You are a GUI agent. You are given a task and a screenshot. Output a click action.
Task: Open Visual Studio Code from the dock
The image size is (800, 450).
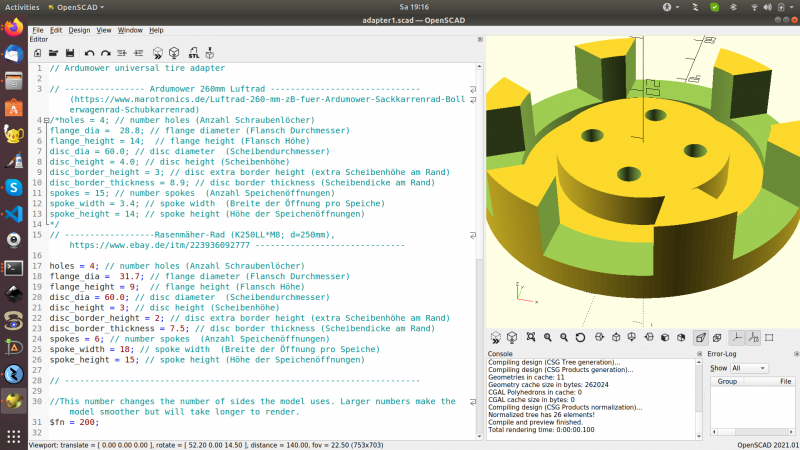coord(14,214)
